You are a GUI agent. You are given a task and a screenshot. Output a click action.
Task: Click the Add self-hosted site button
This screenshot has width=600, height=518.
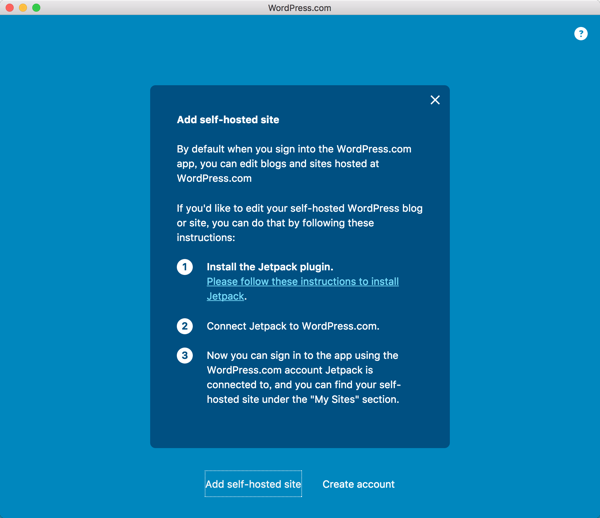point(253,484)
